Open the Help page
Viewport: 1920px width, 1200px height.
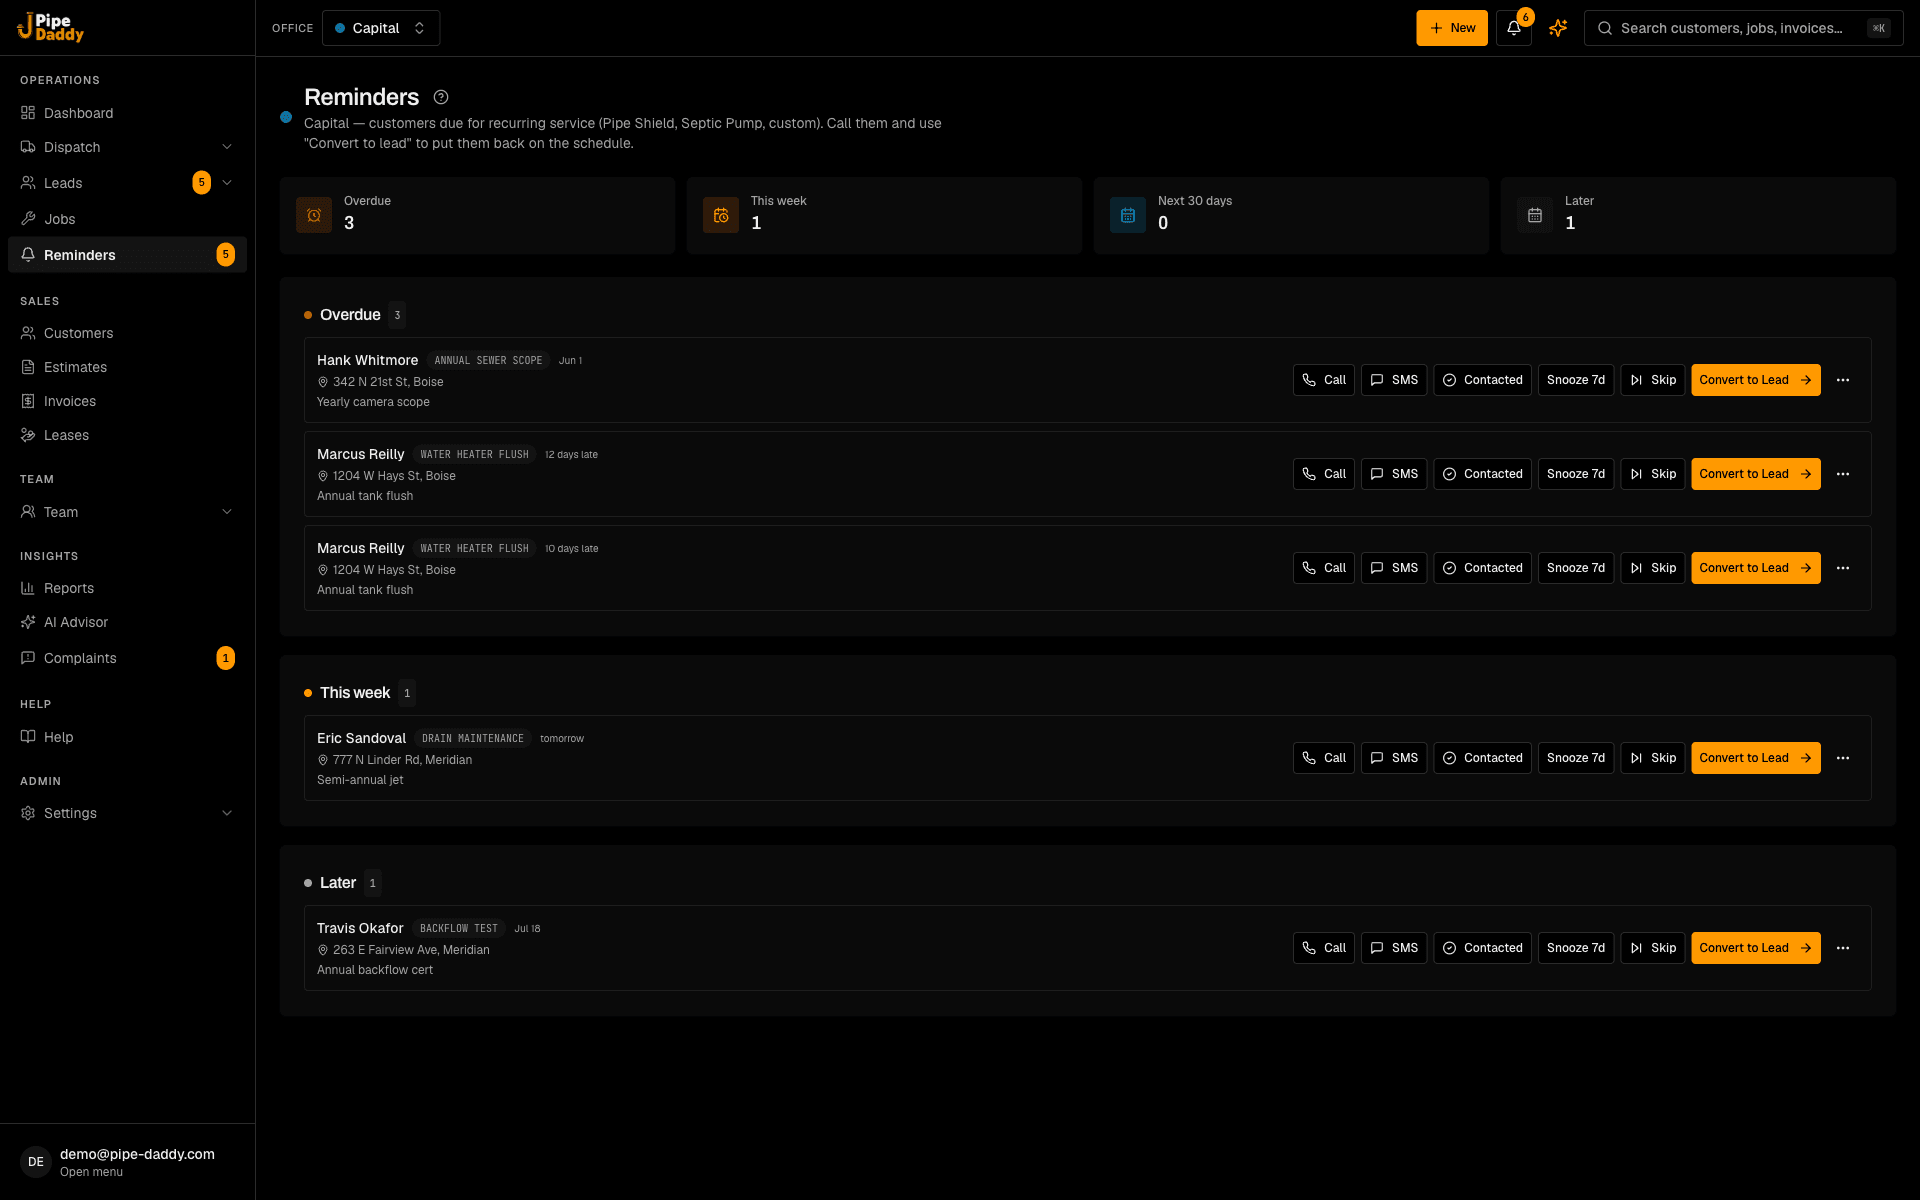click(127, 737)
